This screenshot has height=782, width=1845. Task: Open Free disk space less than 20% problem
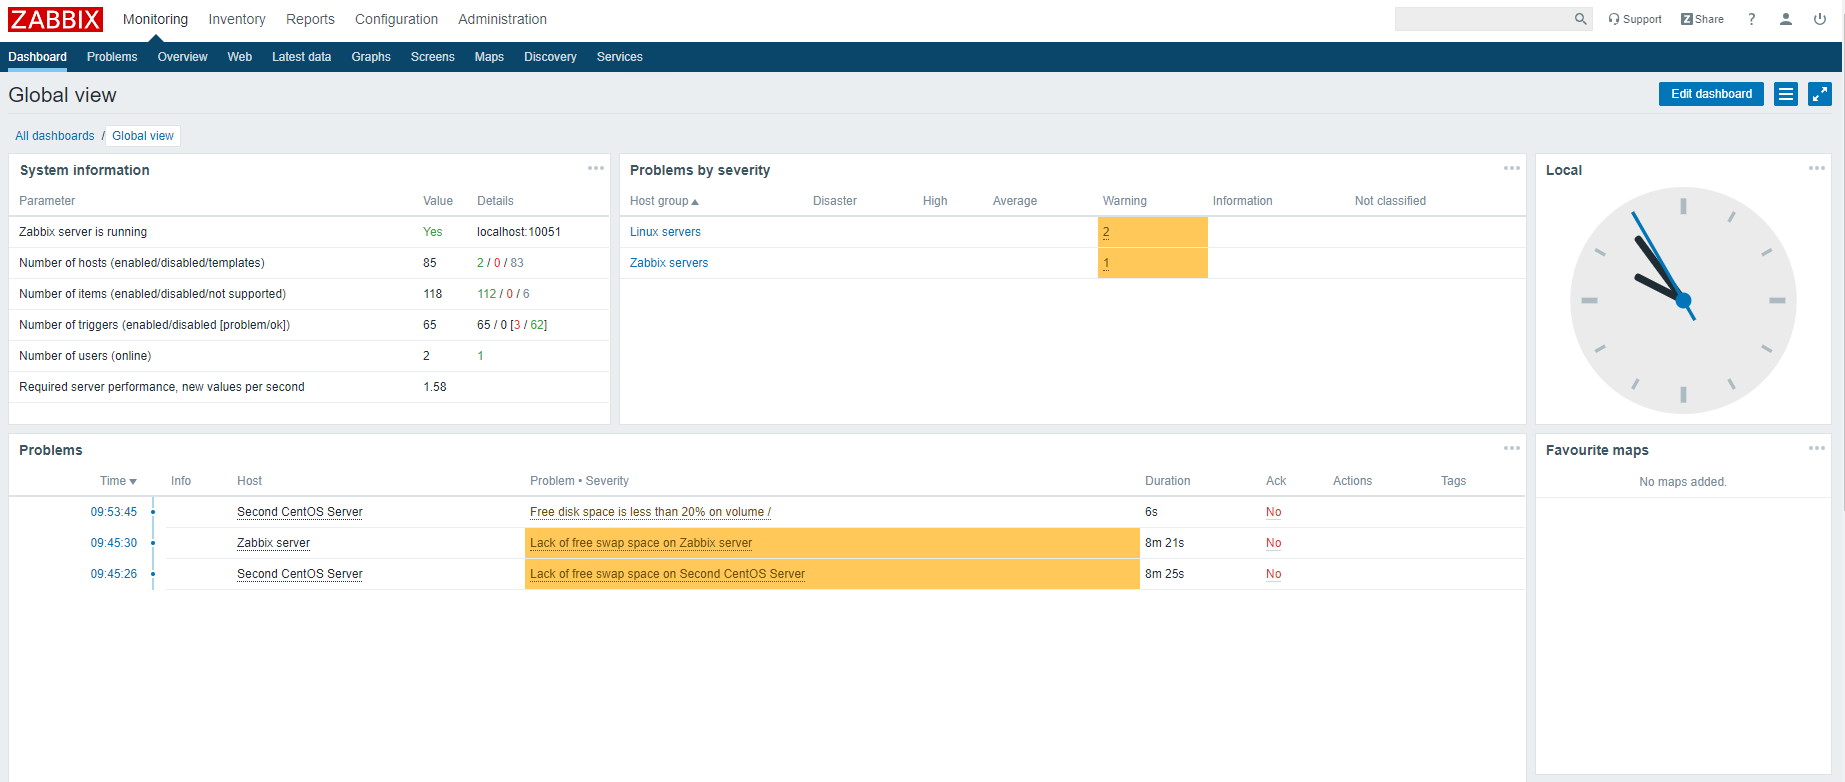[x=650, y=512]
